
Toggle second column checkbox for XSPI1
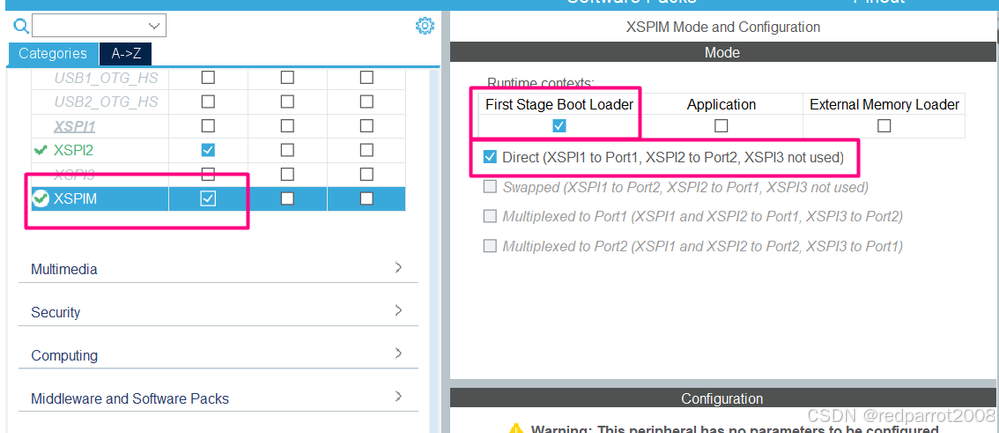tap(287, 126)
